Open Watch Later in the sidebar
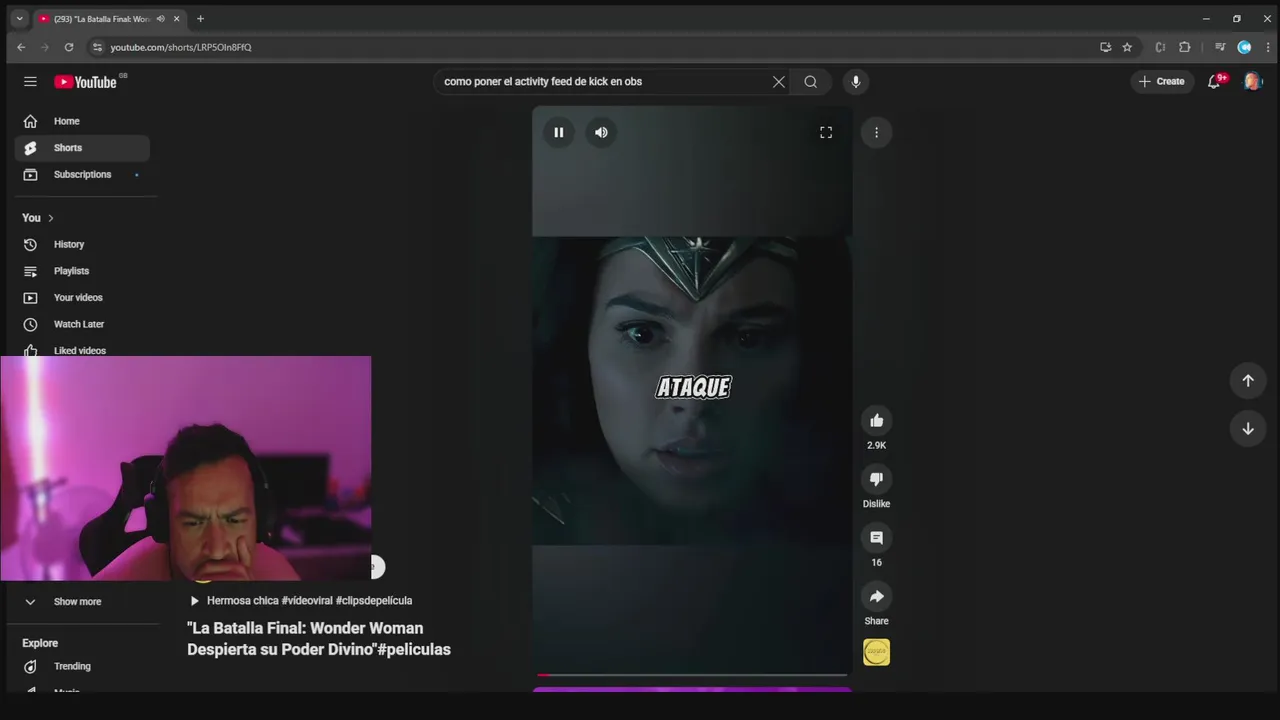The width and height of the screenshot is (1280, 720). click(x=82, y=324)
